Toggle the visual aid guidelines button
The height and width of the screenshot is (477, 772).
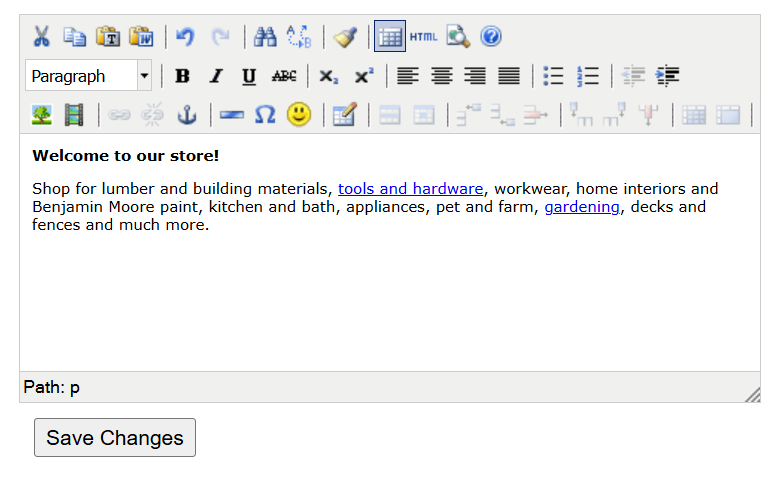390,37
